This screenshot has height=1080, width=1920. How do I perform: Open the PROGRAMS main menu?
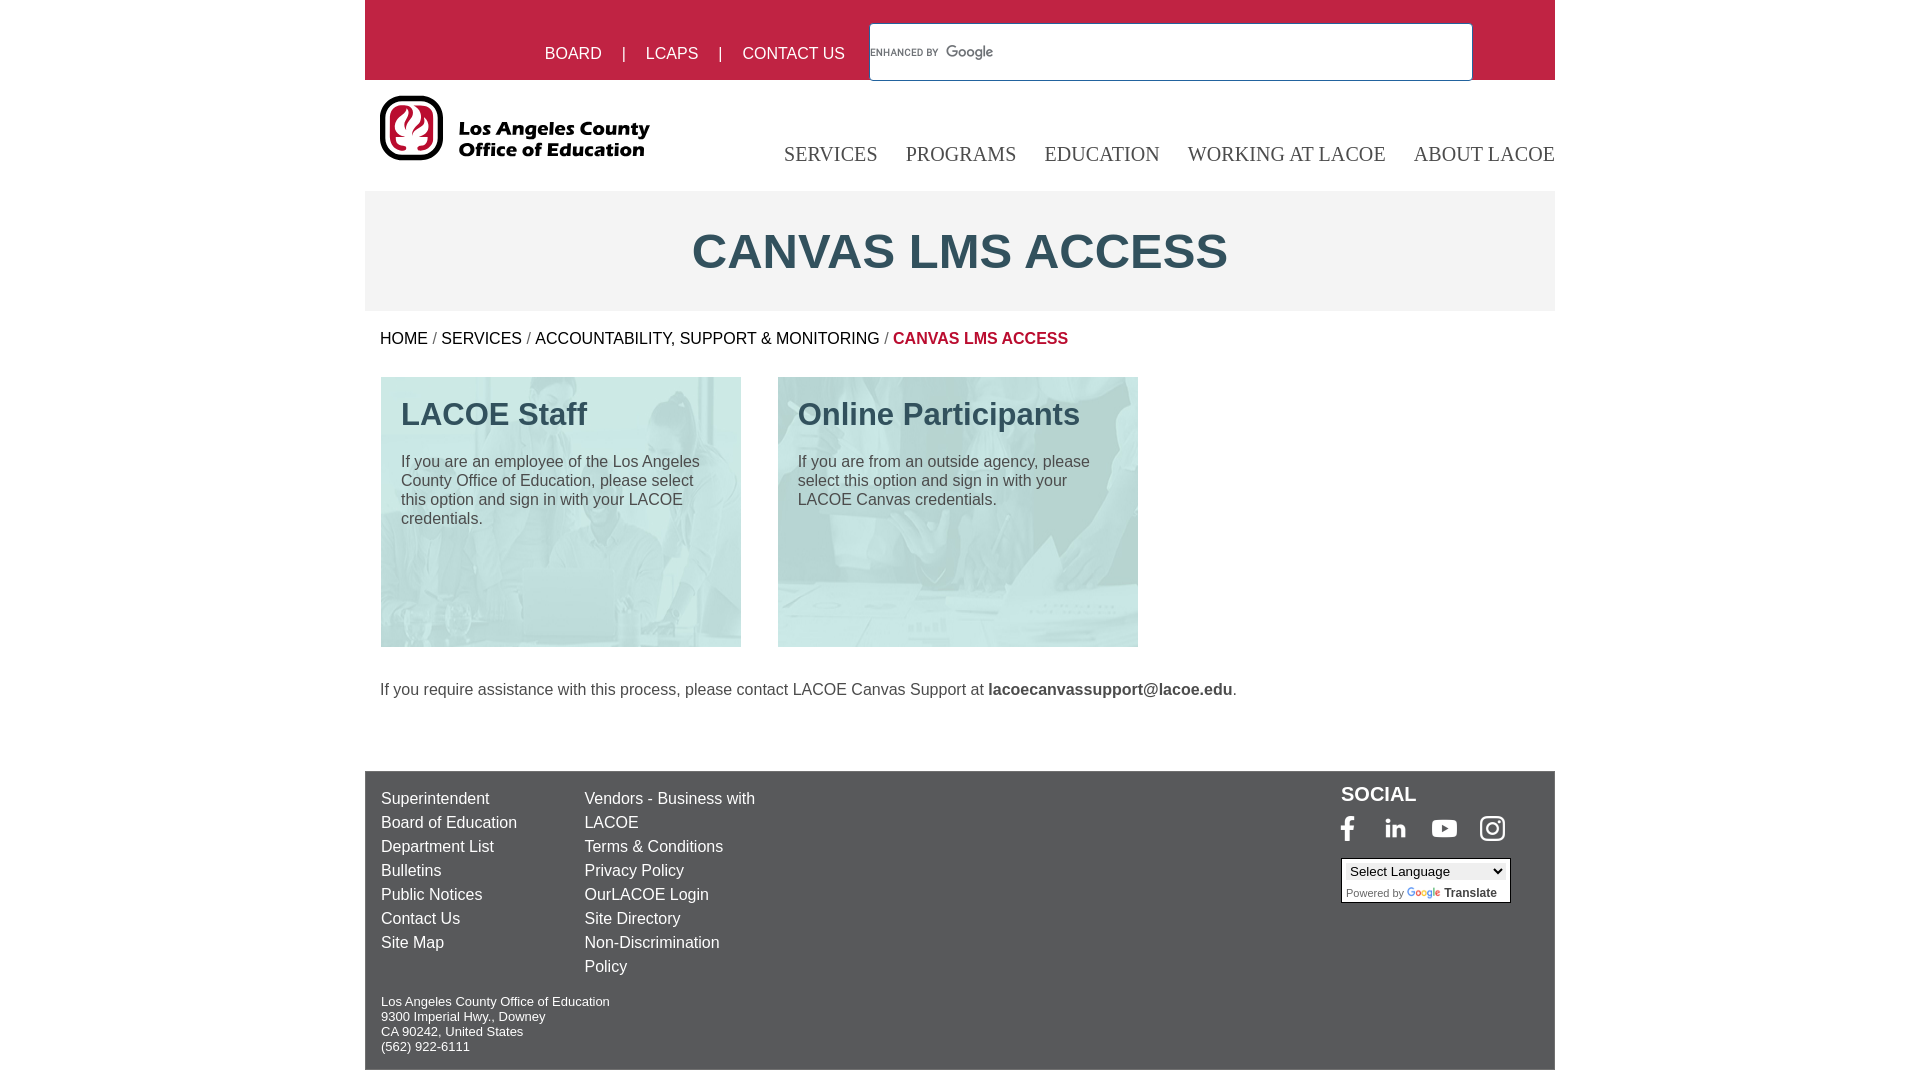coord(961,154)
